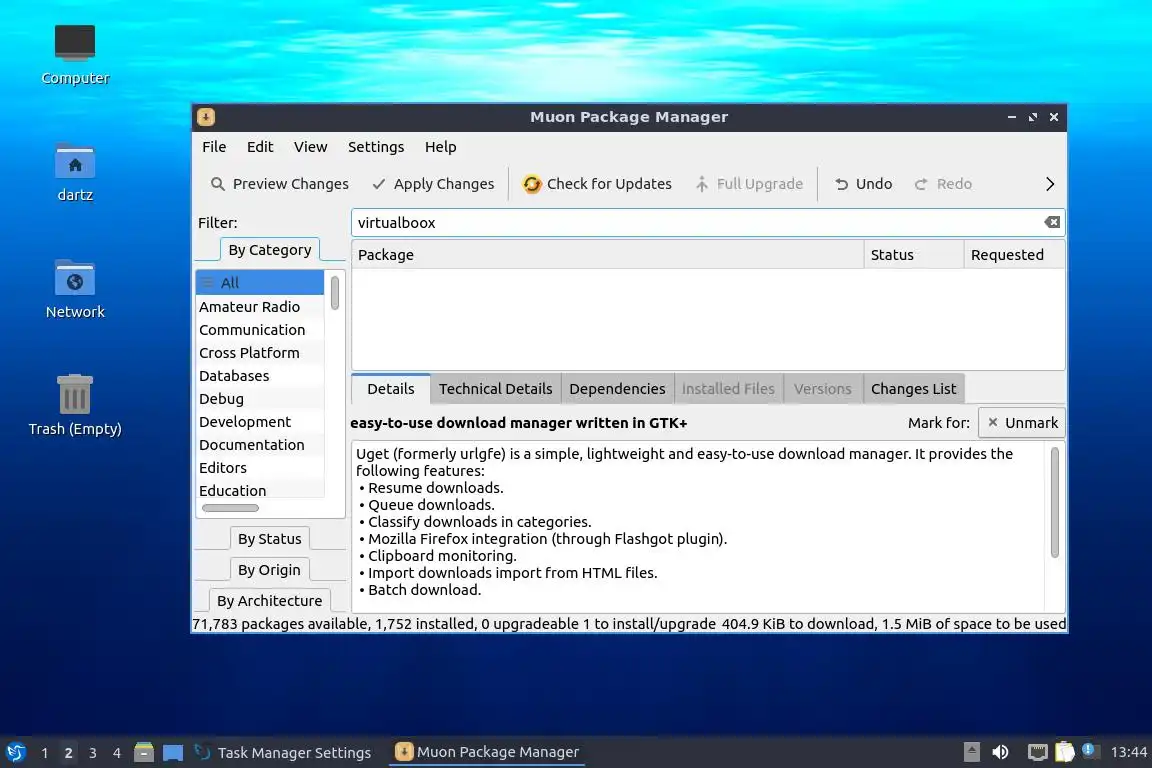Open the Dependencies tab
The height and width of the screenshot is (768, 1152).
tap(617, 389)
